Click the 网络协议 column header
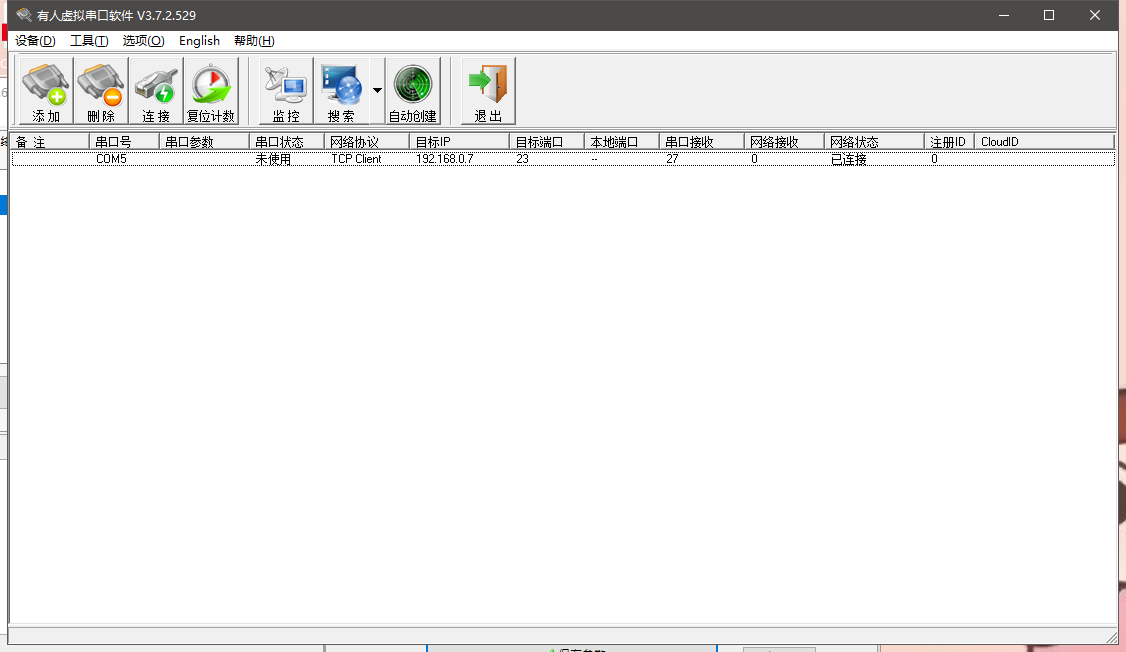 tap(367, 142)
